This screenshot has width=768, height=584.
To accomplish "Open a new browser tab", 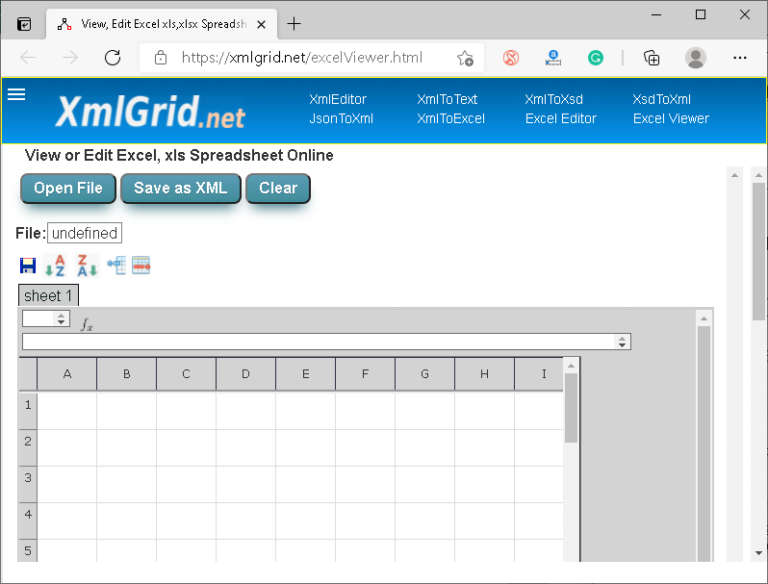I will tap(294, 24).
